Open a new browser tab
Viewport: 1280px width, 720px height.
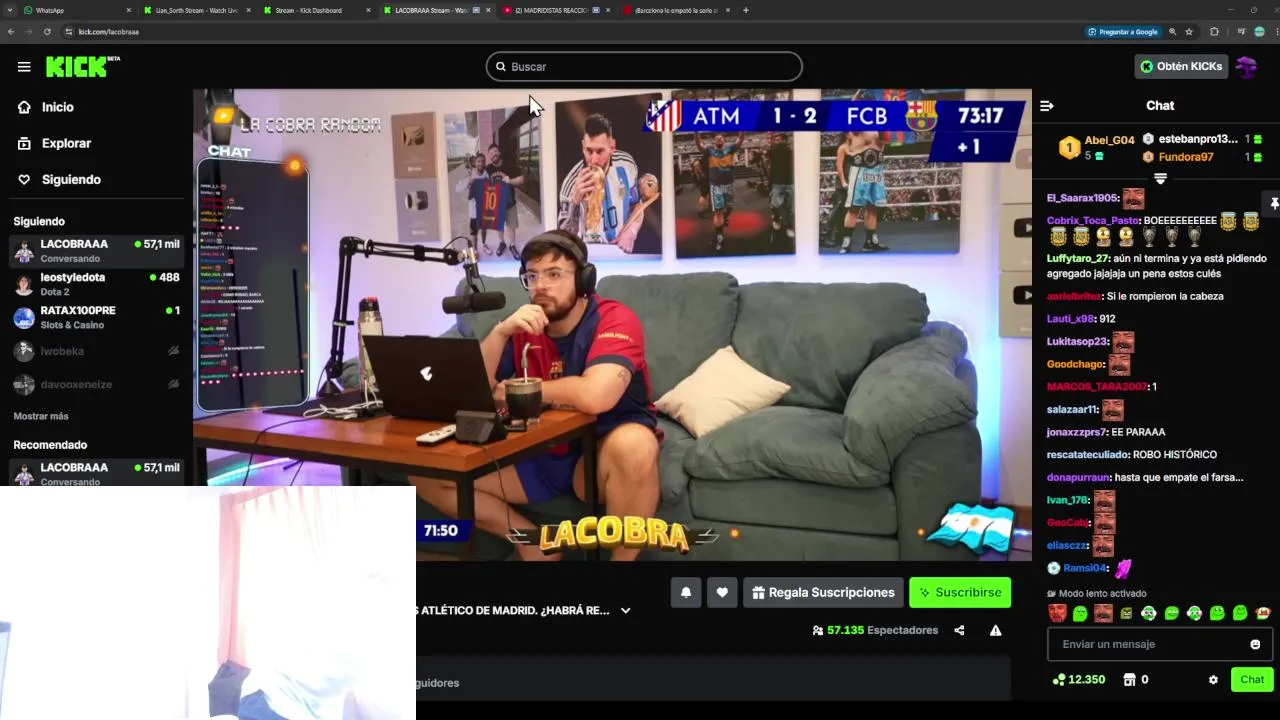click(x=745, y=10)
